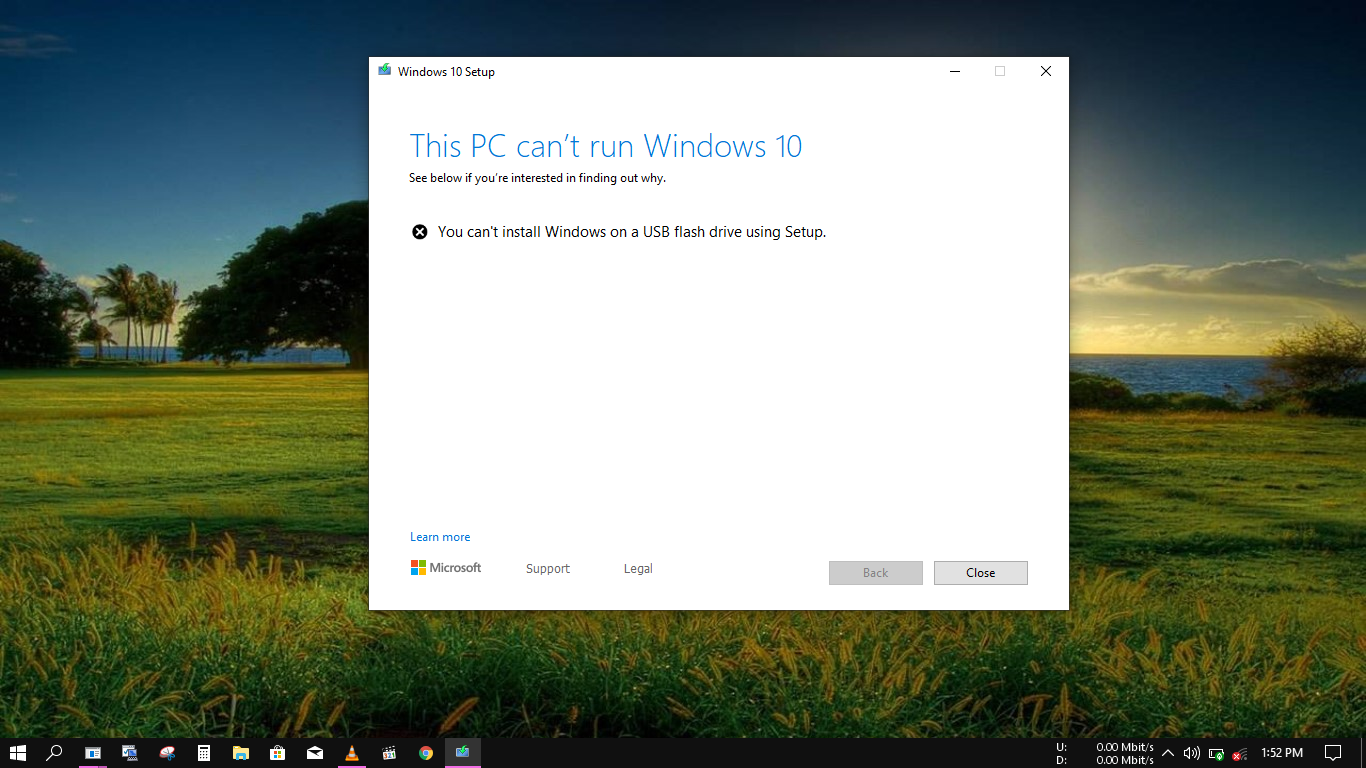Click the "This PC can't run Windows 10" heading

coord(606,146)
